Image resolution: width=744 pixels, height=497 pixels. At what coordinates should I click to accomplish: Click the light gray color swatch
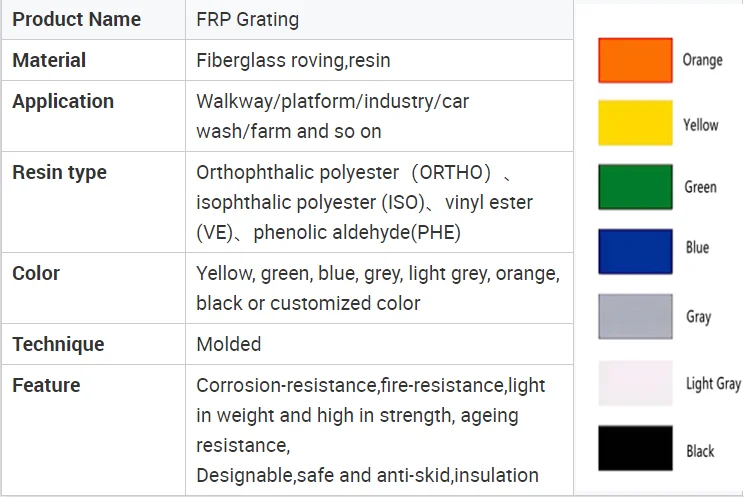coord(635,383)
